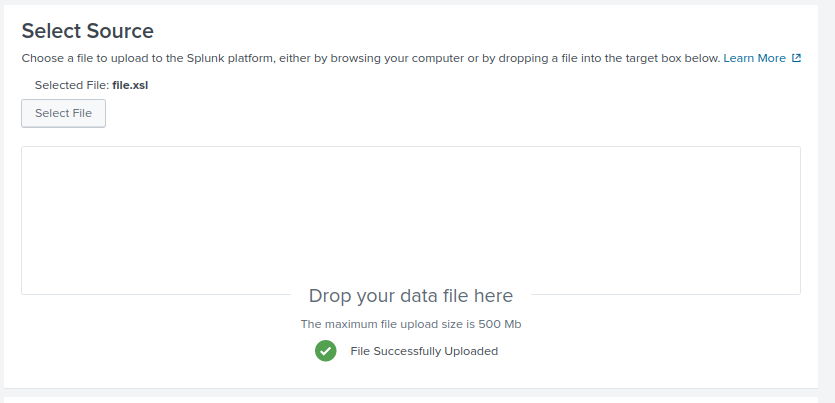Click the external link icon beside Learn More

pos(797,58)
